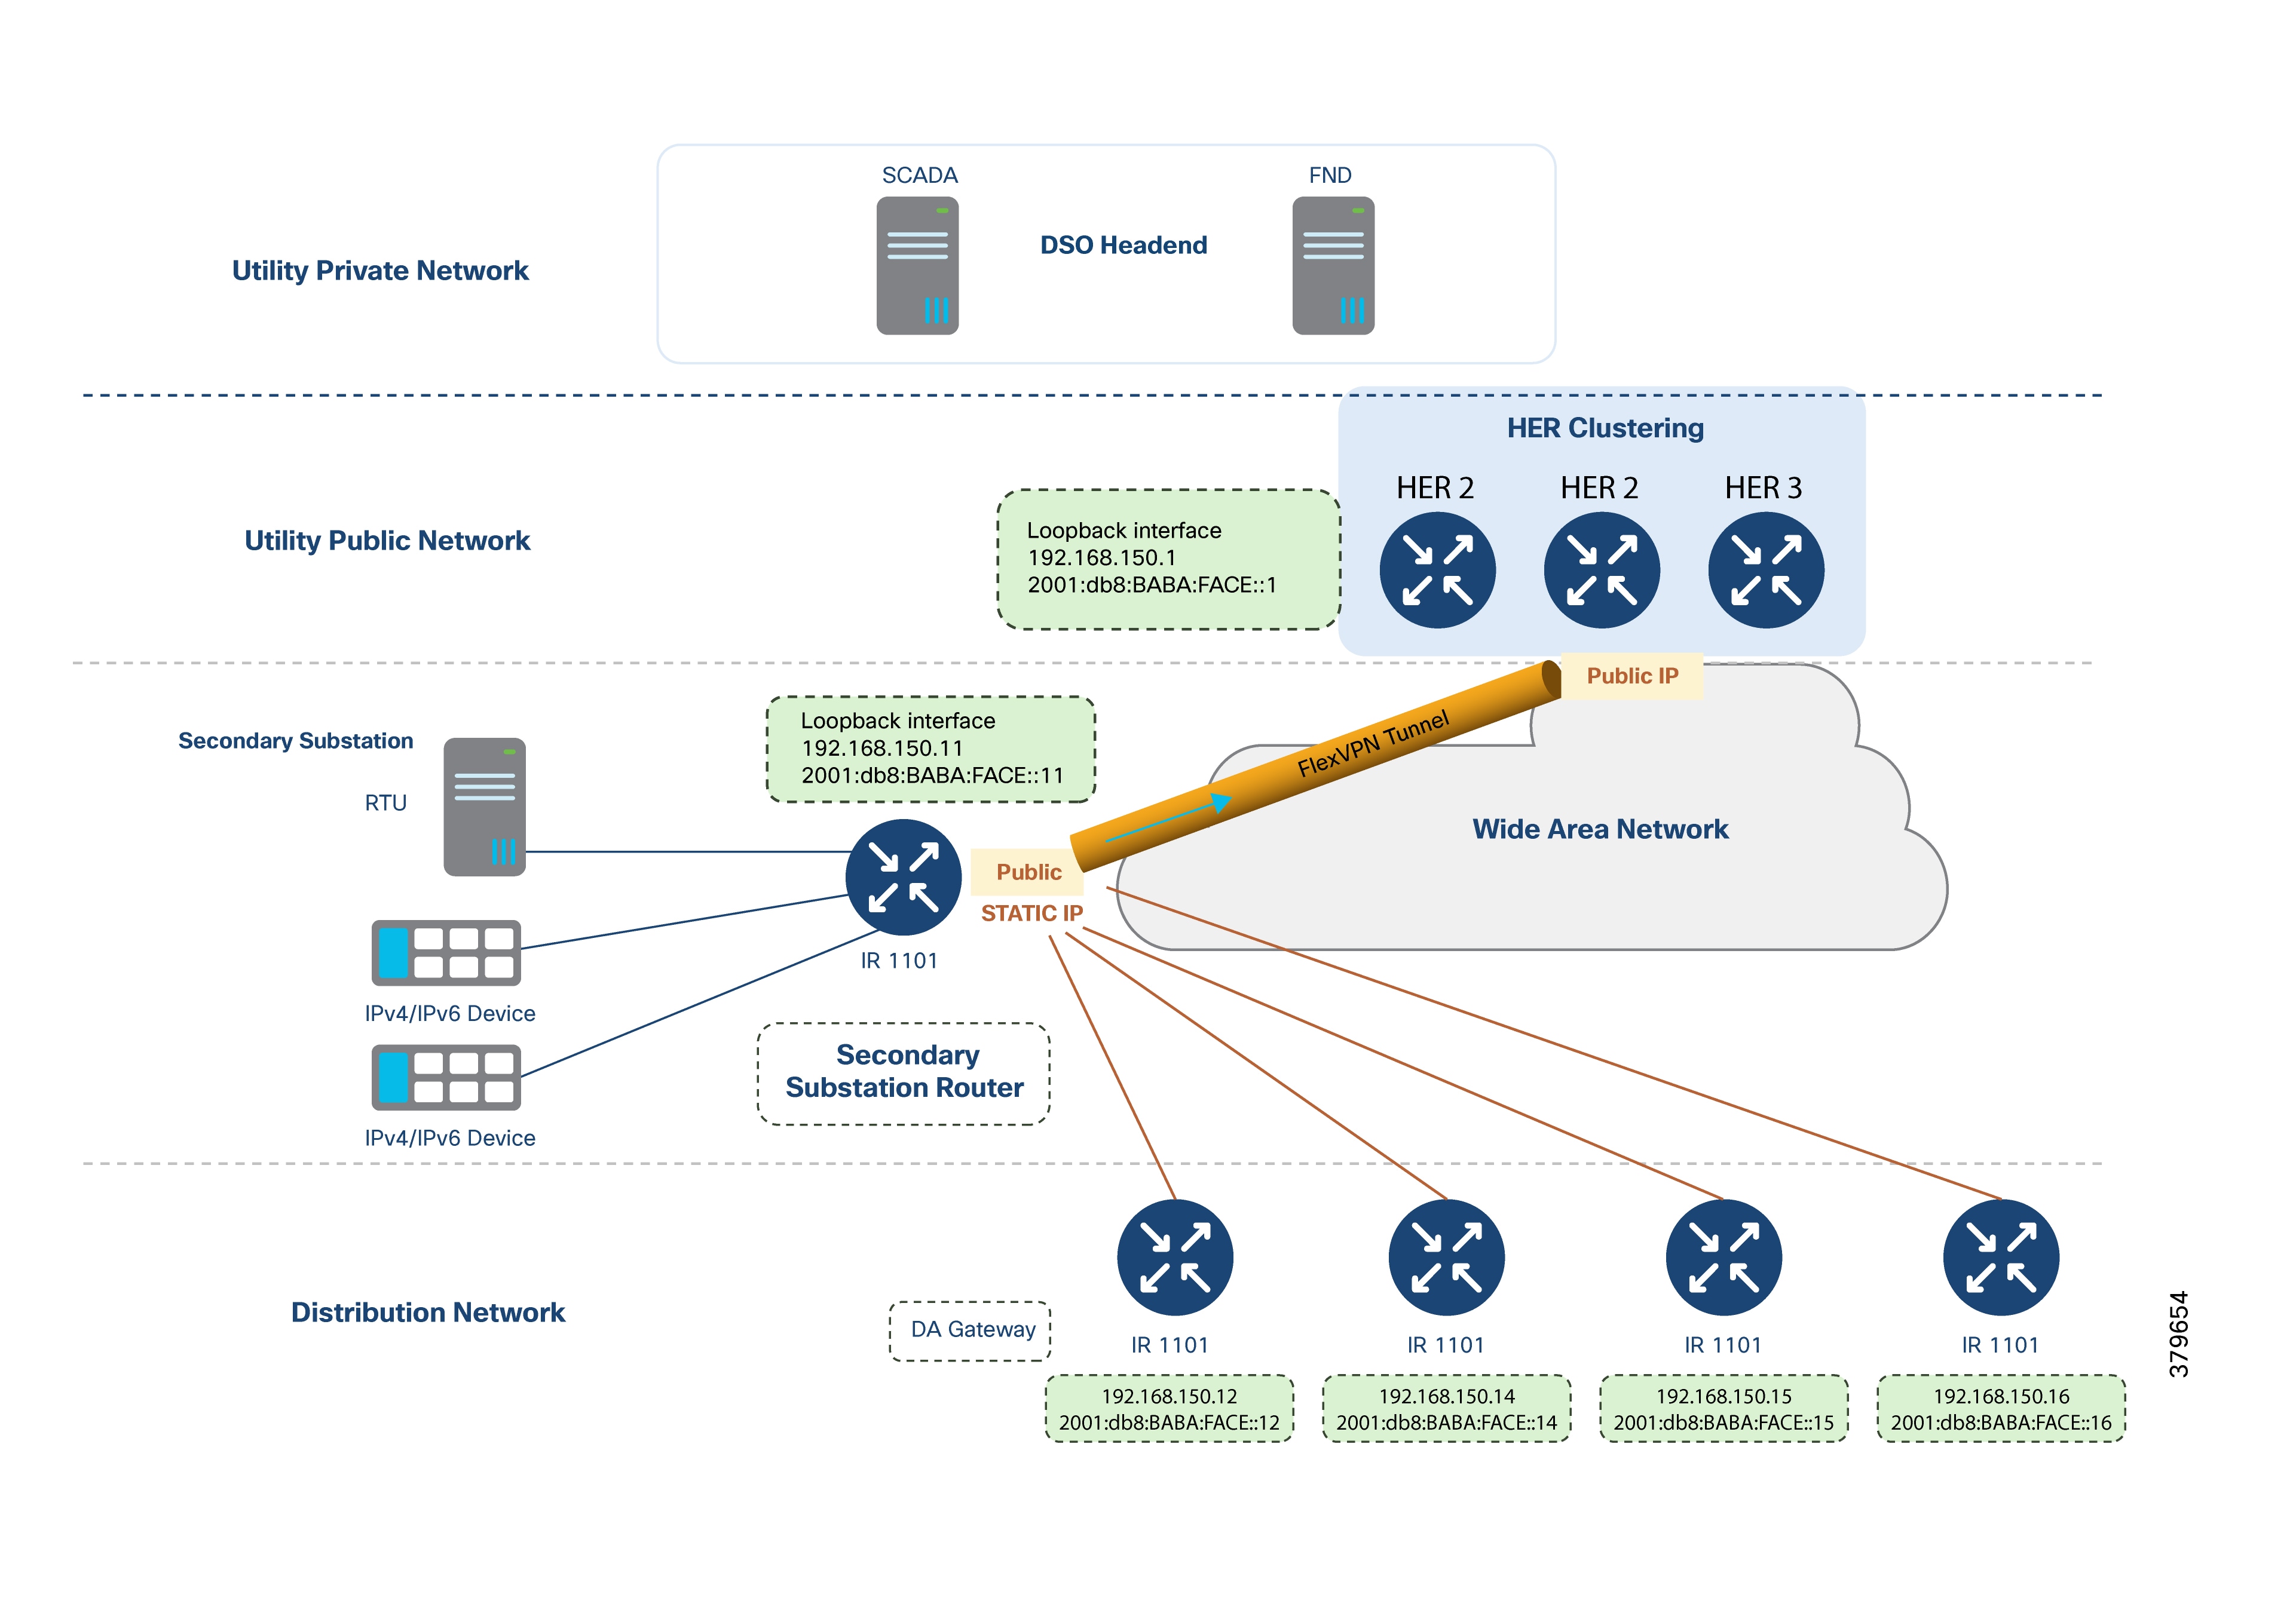Click the SCADA server icon

pos(917,265)
